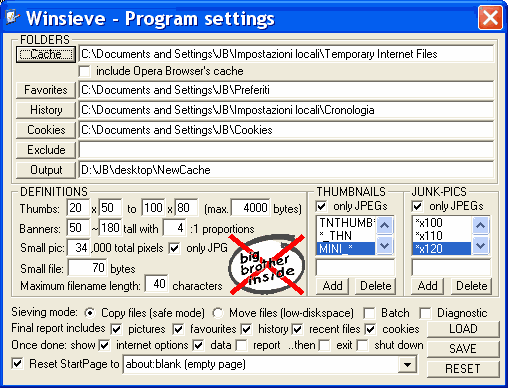
Task: Click up arrow of THUMBNAILS list scrollbar
Action: tap(385, 226)
